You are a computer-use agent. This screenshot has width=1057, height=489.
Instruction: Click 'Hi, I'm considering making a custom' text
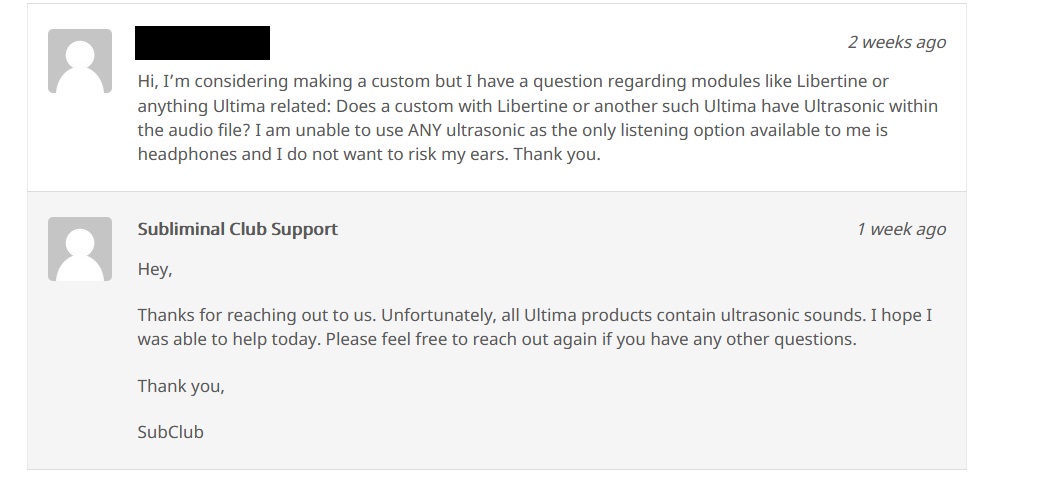click(x=284, y=82)
